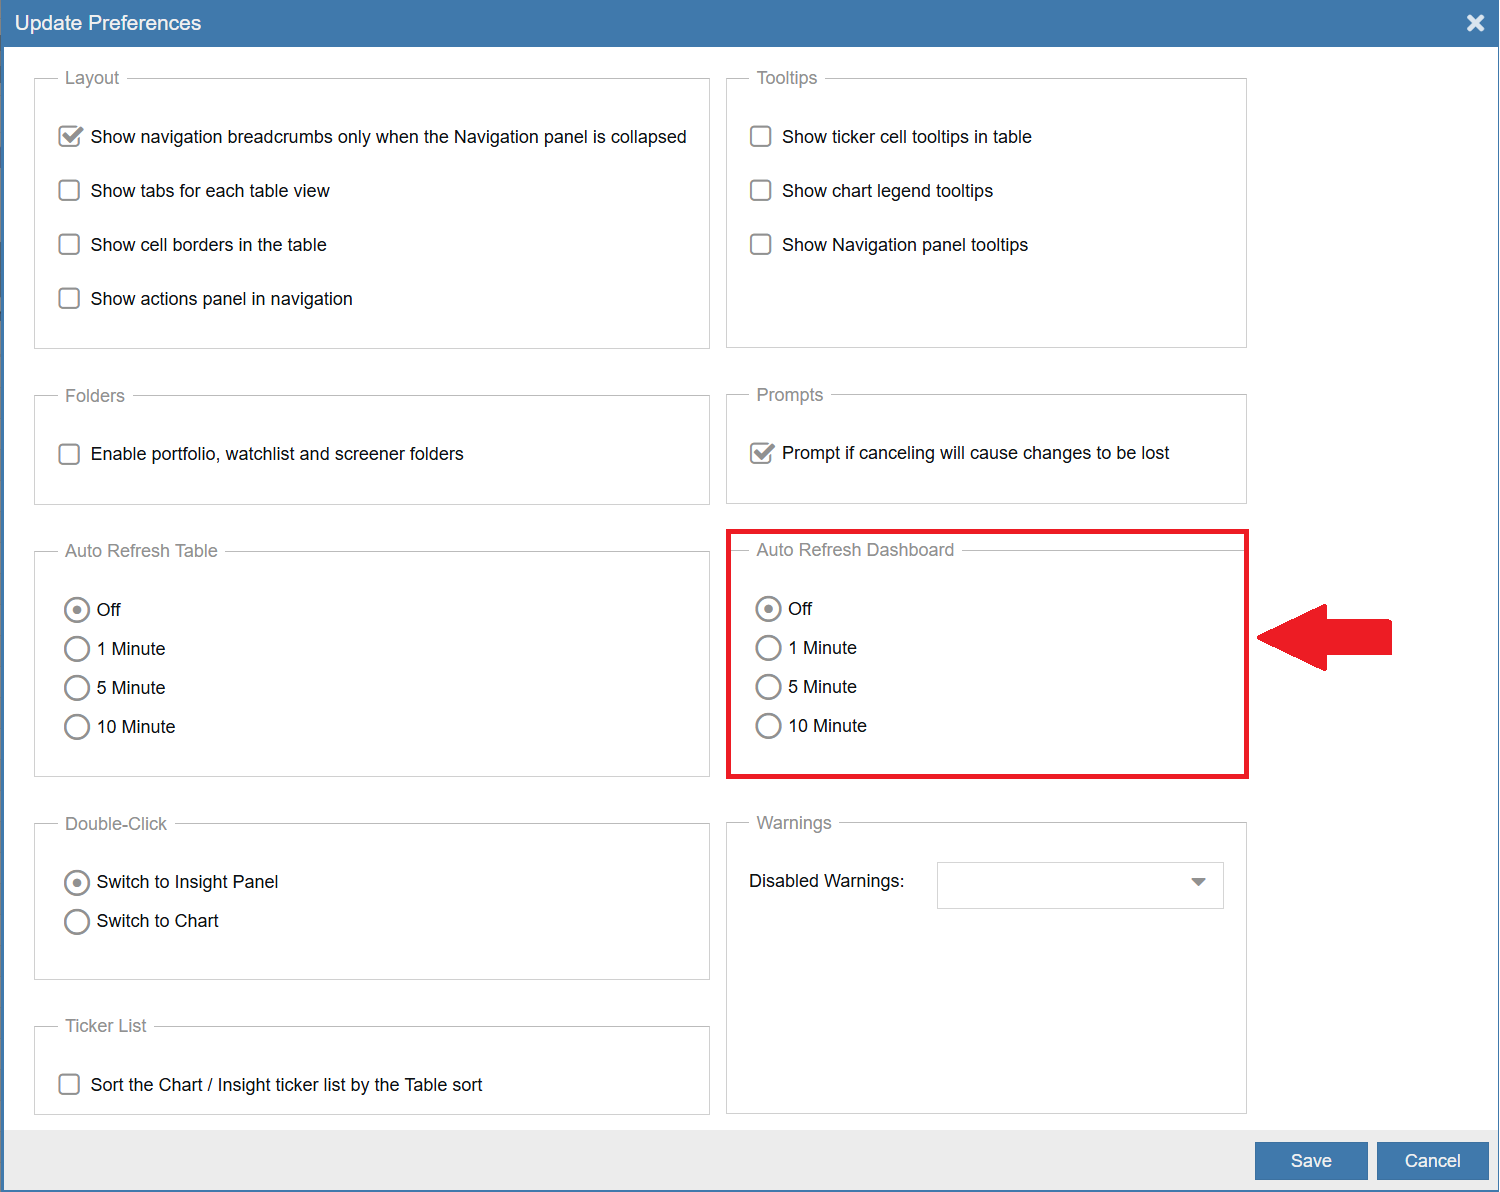The image size is (1500, 1192).
Task: Check Show chart legend tooltips
Action: (x=761, y=191)
